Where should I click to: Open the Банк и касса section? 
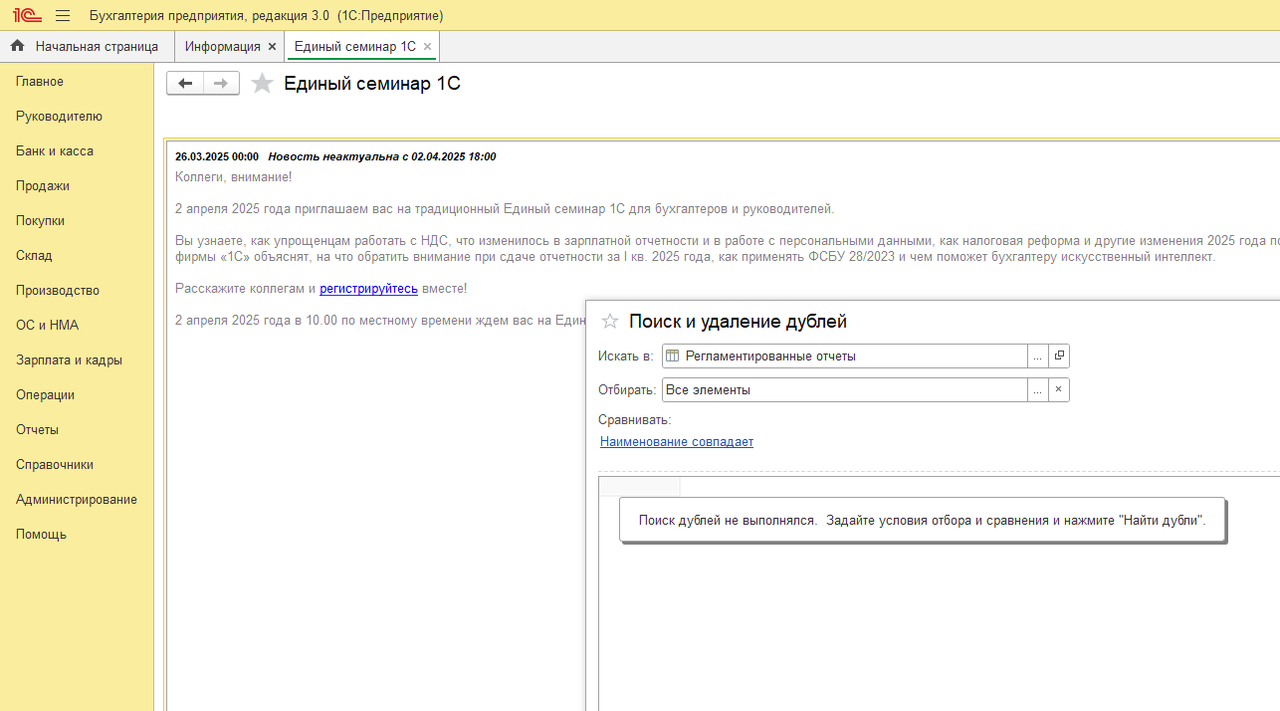click(55, 151)
